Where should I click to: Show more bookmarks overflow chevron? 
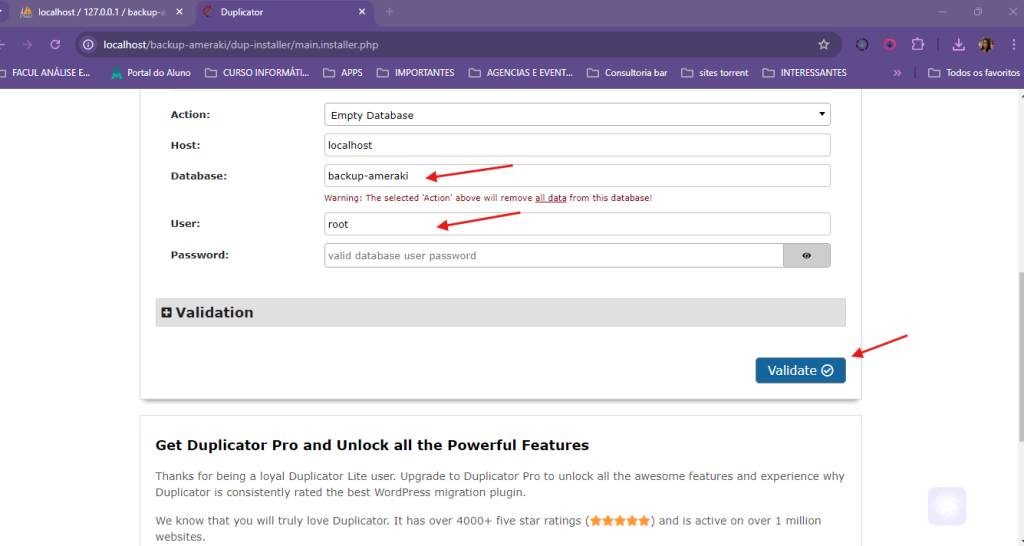coord(897,73)
